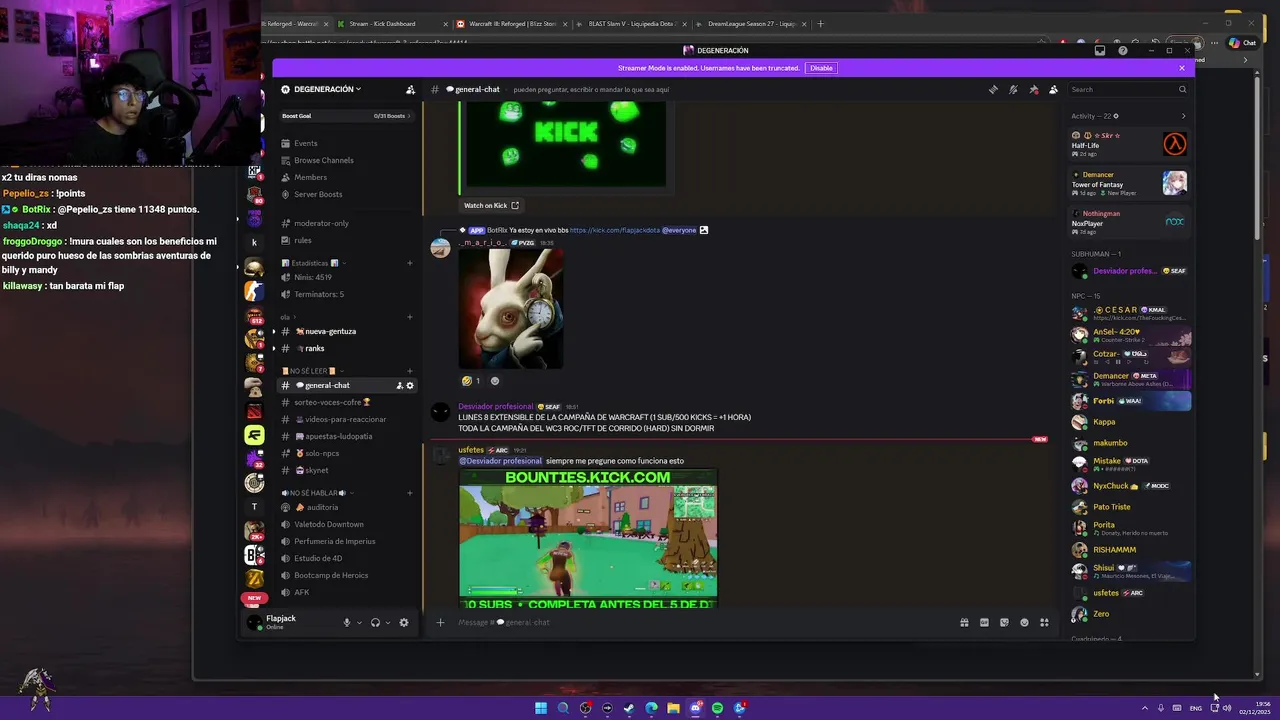
Task: Toggle the member list icon
Action: 1053,89
